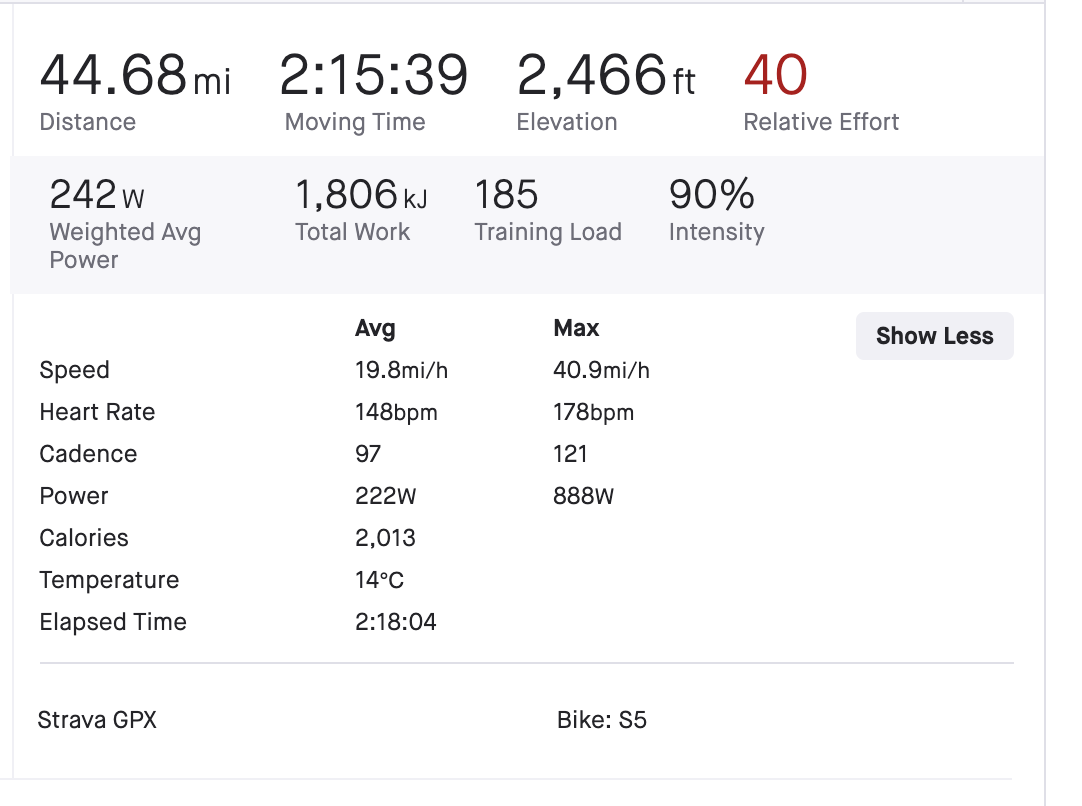Click the 2,466 ft elevation figure
The height and width of the screenshot is (806, 1082).
pyautogui.click(x=605, y=76)
